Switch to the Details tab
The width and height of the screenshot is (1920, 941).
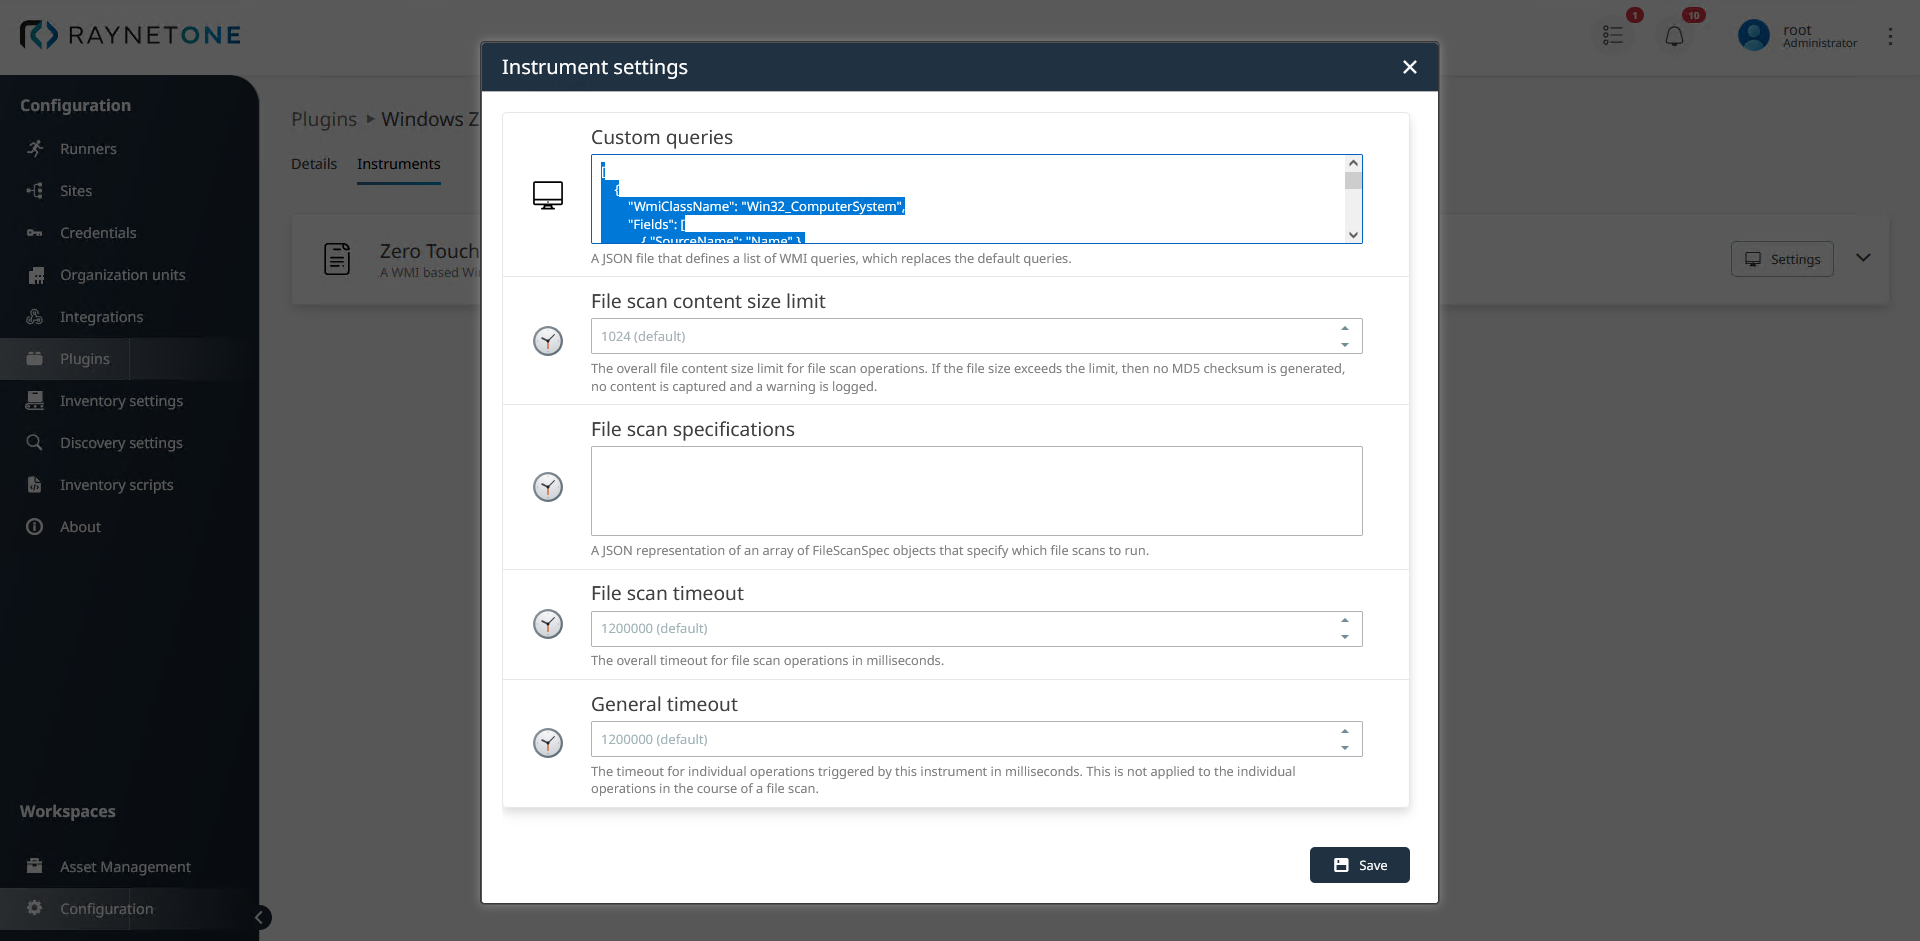314,164
